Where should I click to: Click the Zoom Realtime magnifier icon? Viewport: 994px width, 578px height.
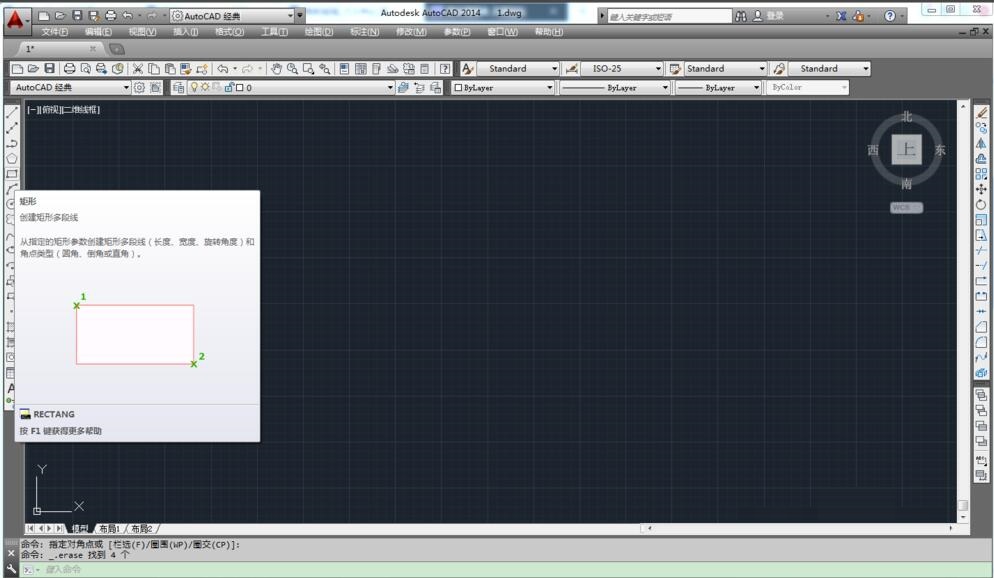[x=292, y=68]
